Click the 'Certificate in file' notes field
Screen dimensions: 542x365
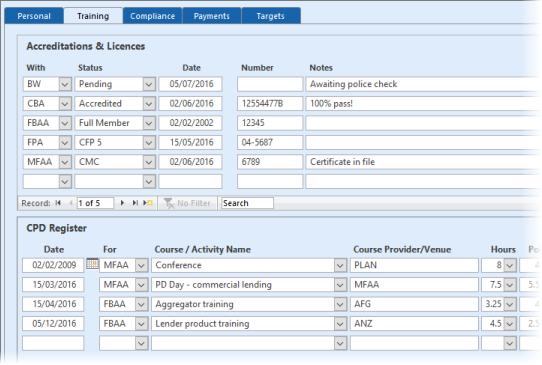pyautogui.click(x=422, y=162)
